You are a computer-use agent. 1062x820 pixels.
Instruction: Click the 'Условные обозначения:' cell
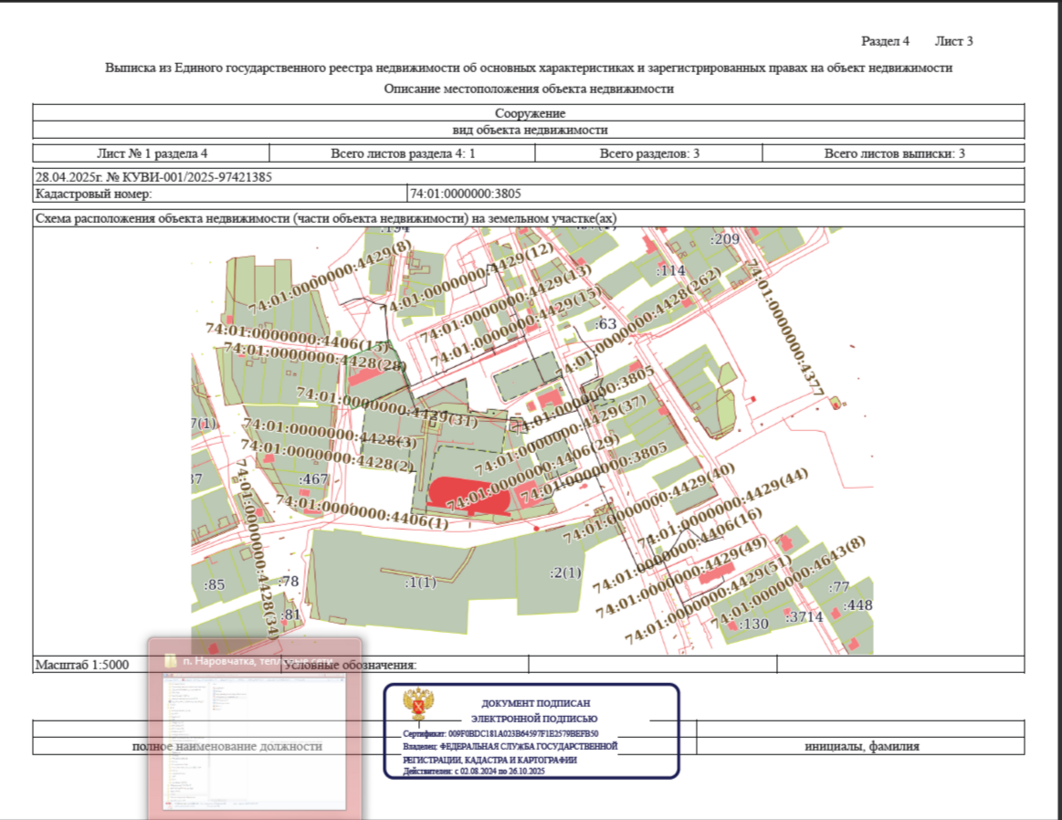404,664
